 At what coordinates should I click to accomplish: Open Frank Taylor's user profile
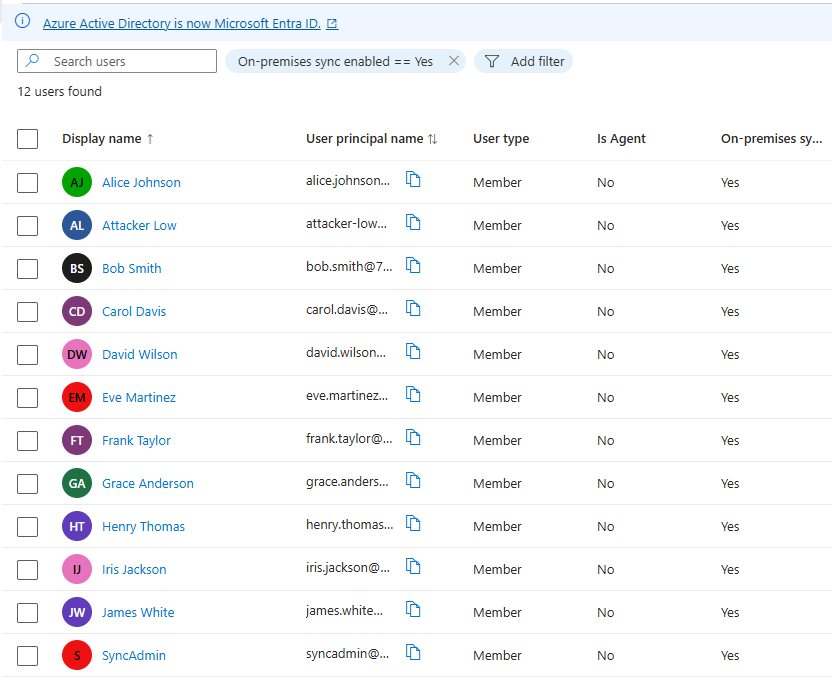pyautogui.click(x=136, y=440)
